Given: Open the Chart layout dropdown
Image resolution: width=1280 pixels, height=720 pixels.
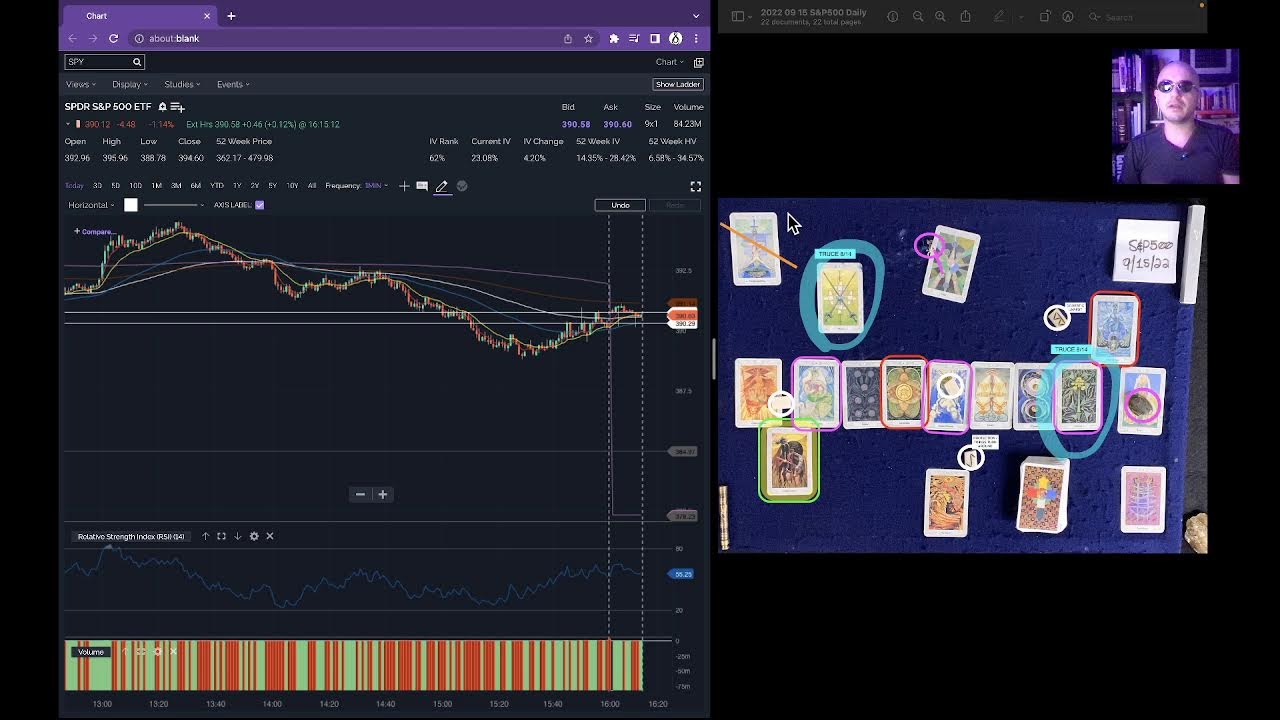Looking at the screenshot, I should point(669,62).
